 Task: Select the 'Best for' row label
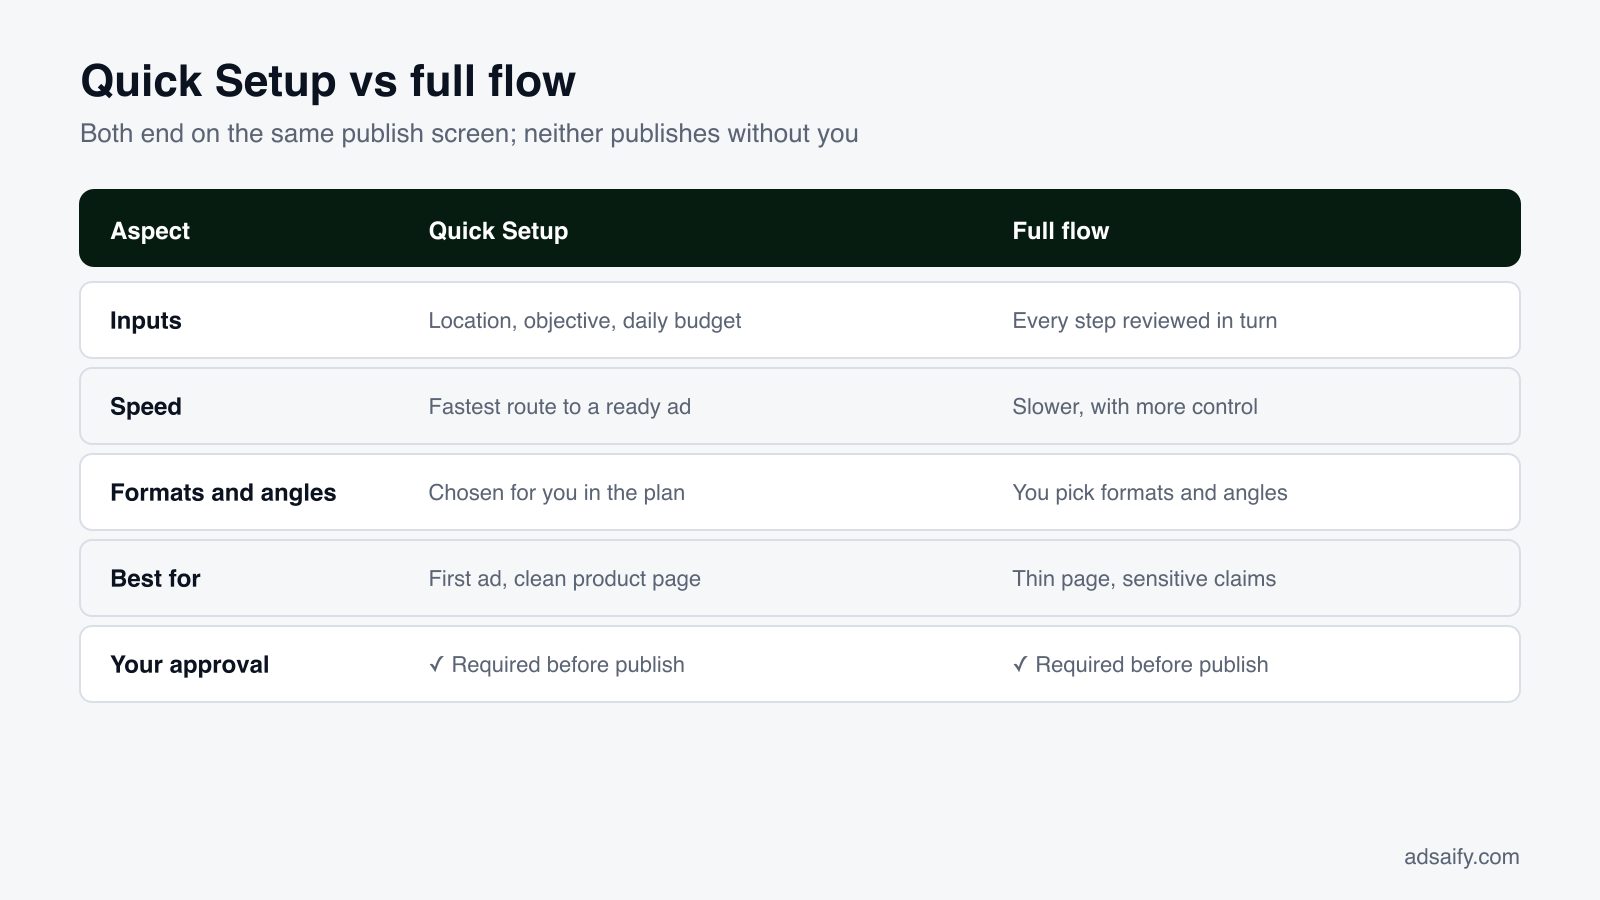155,579
